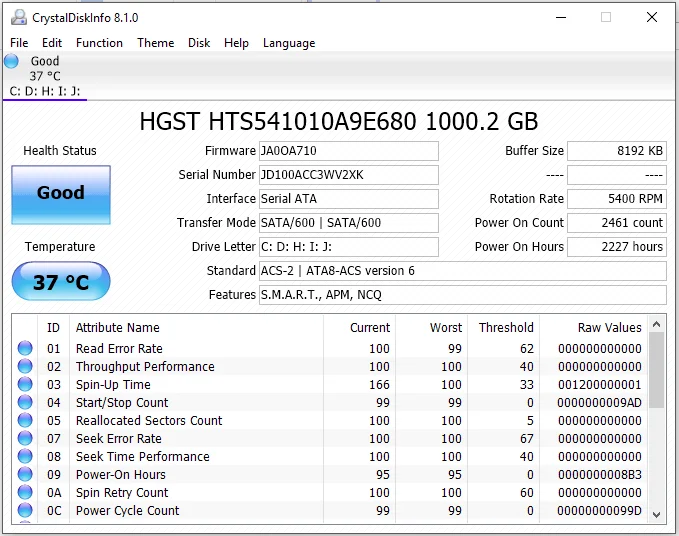
Task: Click the Interface field Serial ATA
Action: (349, 199)
